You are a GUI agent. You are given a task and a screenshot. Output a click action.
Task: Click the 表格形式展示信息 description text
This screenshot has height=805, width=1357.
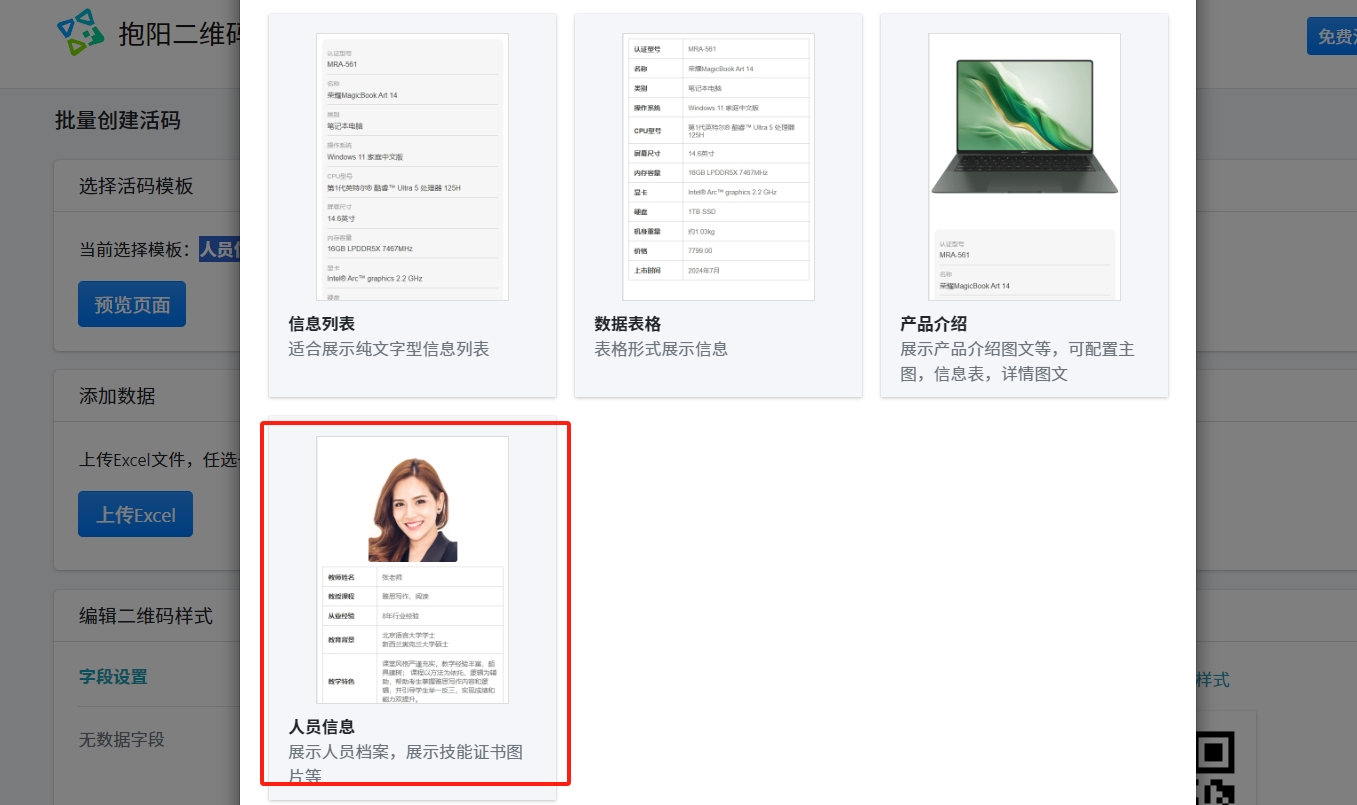point(661,349)
